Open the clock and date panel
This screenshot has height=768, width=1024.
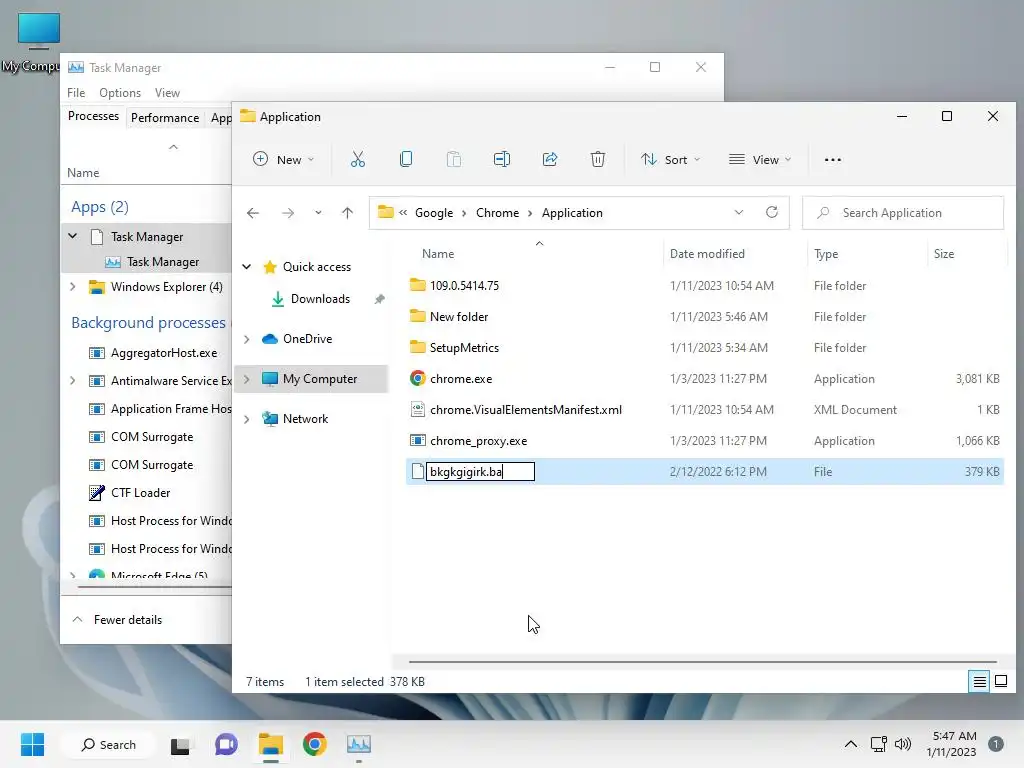pyautogui.click(x=953, y=744)
